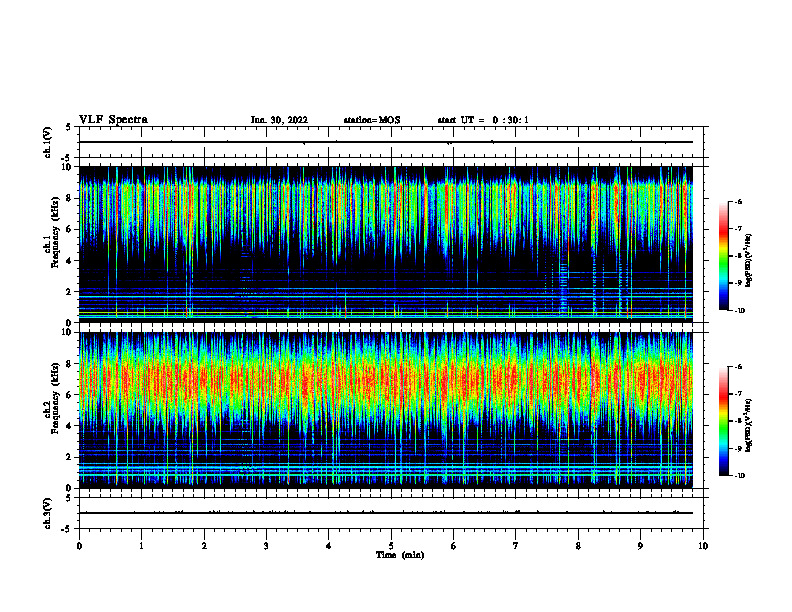Click the "5" tick on ch.1(V) axis
Image resolution: width=792 pixels, height=612 pixels.
(x=68, y=127)
